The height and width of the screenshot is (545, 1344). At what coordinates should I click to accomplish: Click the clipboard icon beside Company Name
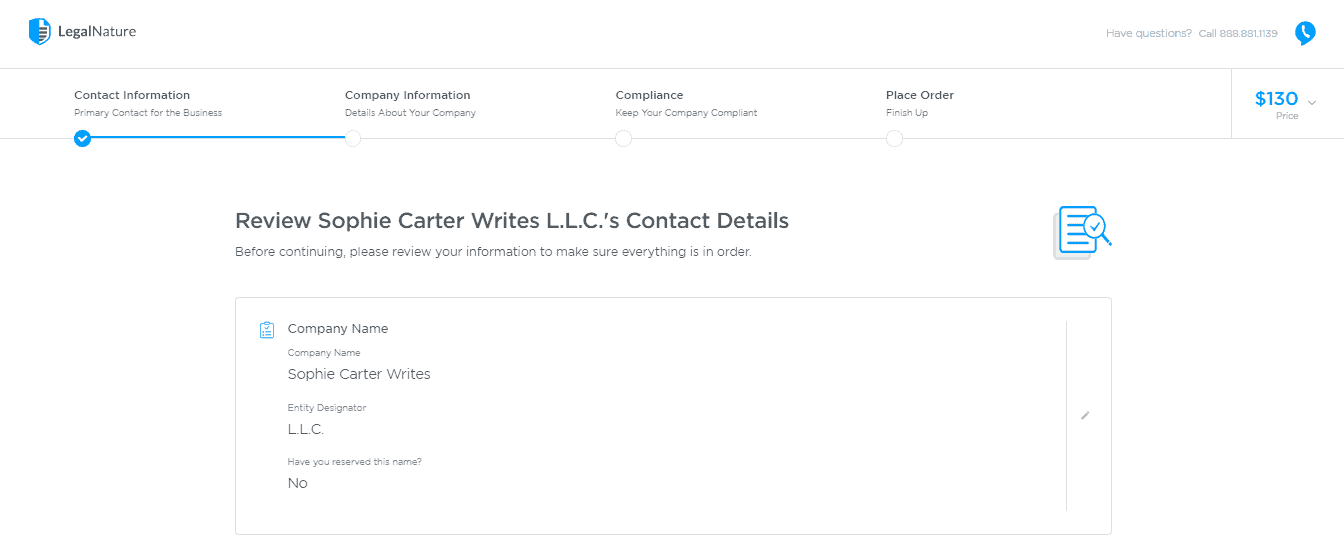[267, 329]
